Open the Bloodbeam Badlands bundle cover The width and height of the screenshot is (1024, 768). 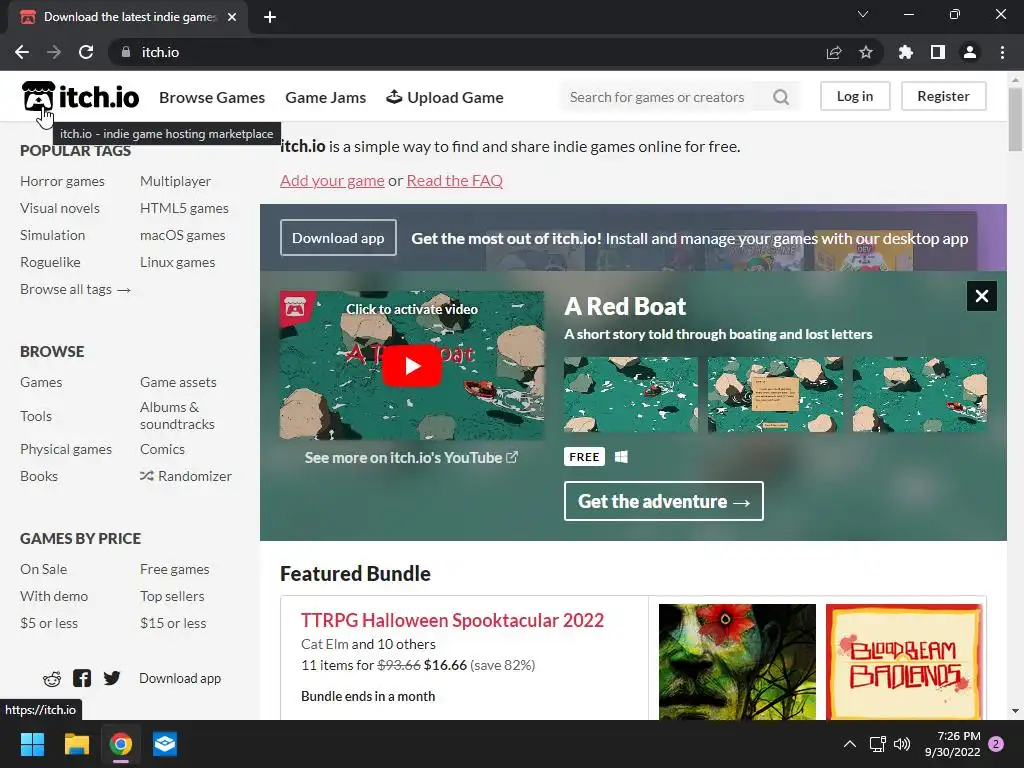(x=904, y=662)
